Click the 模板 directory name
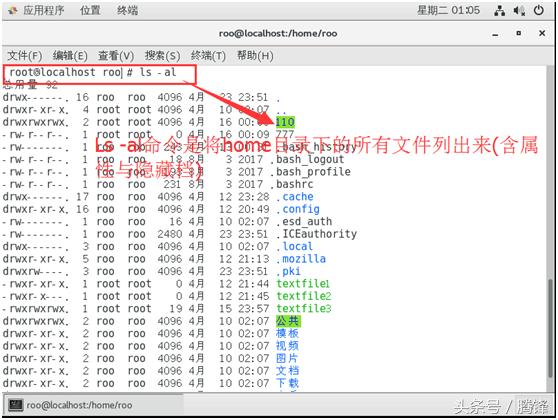 (x=288, y=334)
